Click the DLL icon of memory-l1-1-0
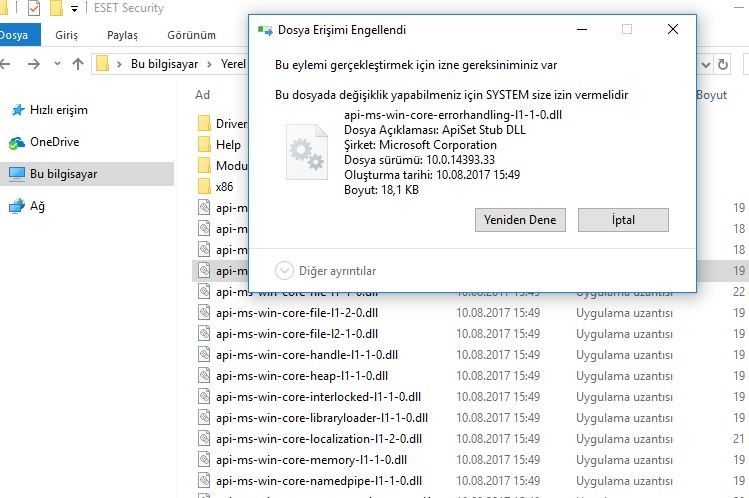 (x=204, y=459)
